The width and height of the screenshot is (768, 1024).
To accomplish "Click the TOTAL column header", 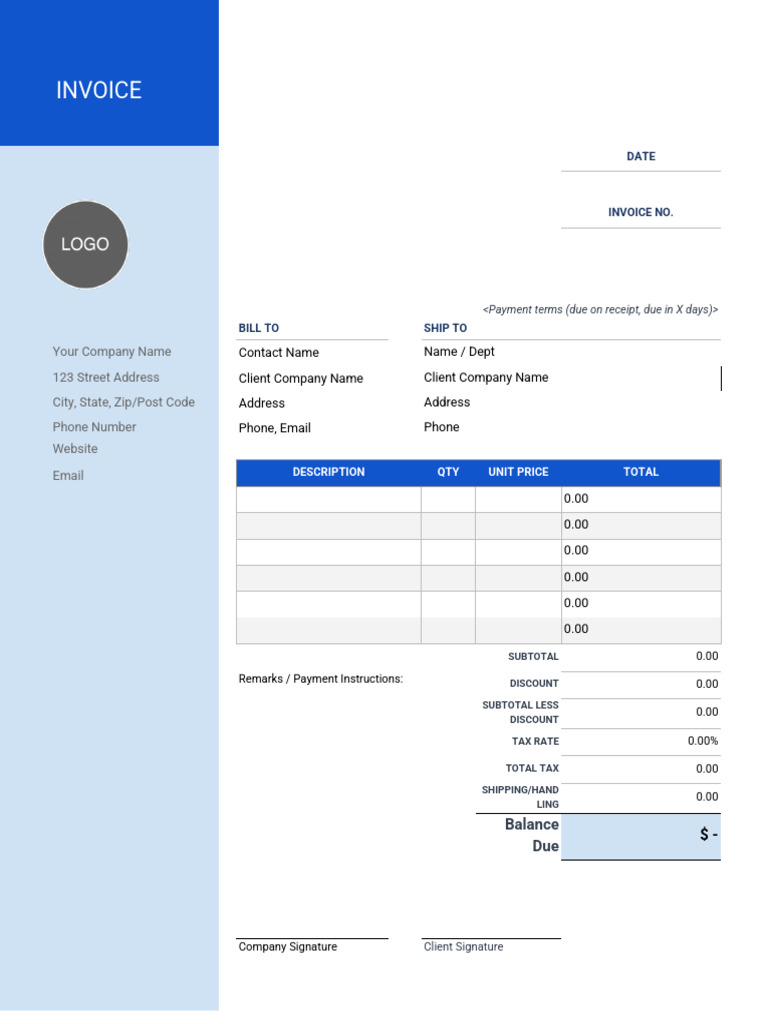I will pos(641,472).
